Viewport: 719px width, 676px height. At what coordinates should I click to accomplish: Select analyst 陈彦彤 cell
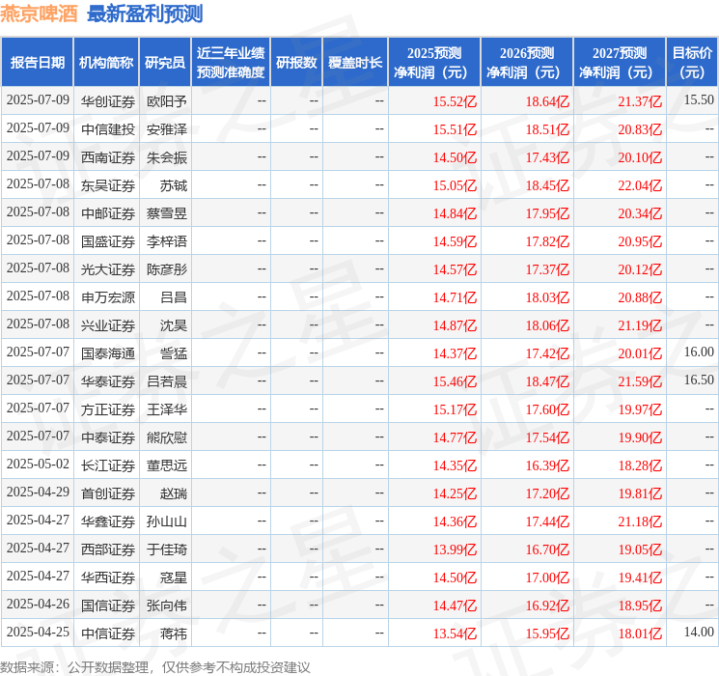pyautogui.click(x=166, y=269)
